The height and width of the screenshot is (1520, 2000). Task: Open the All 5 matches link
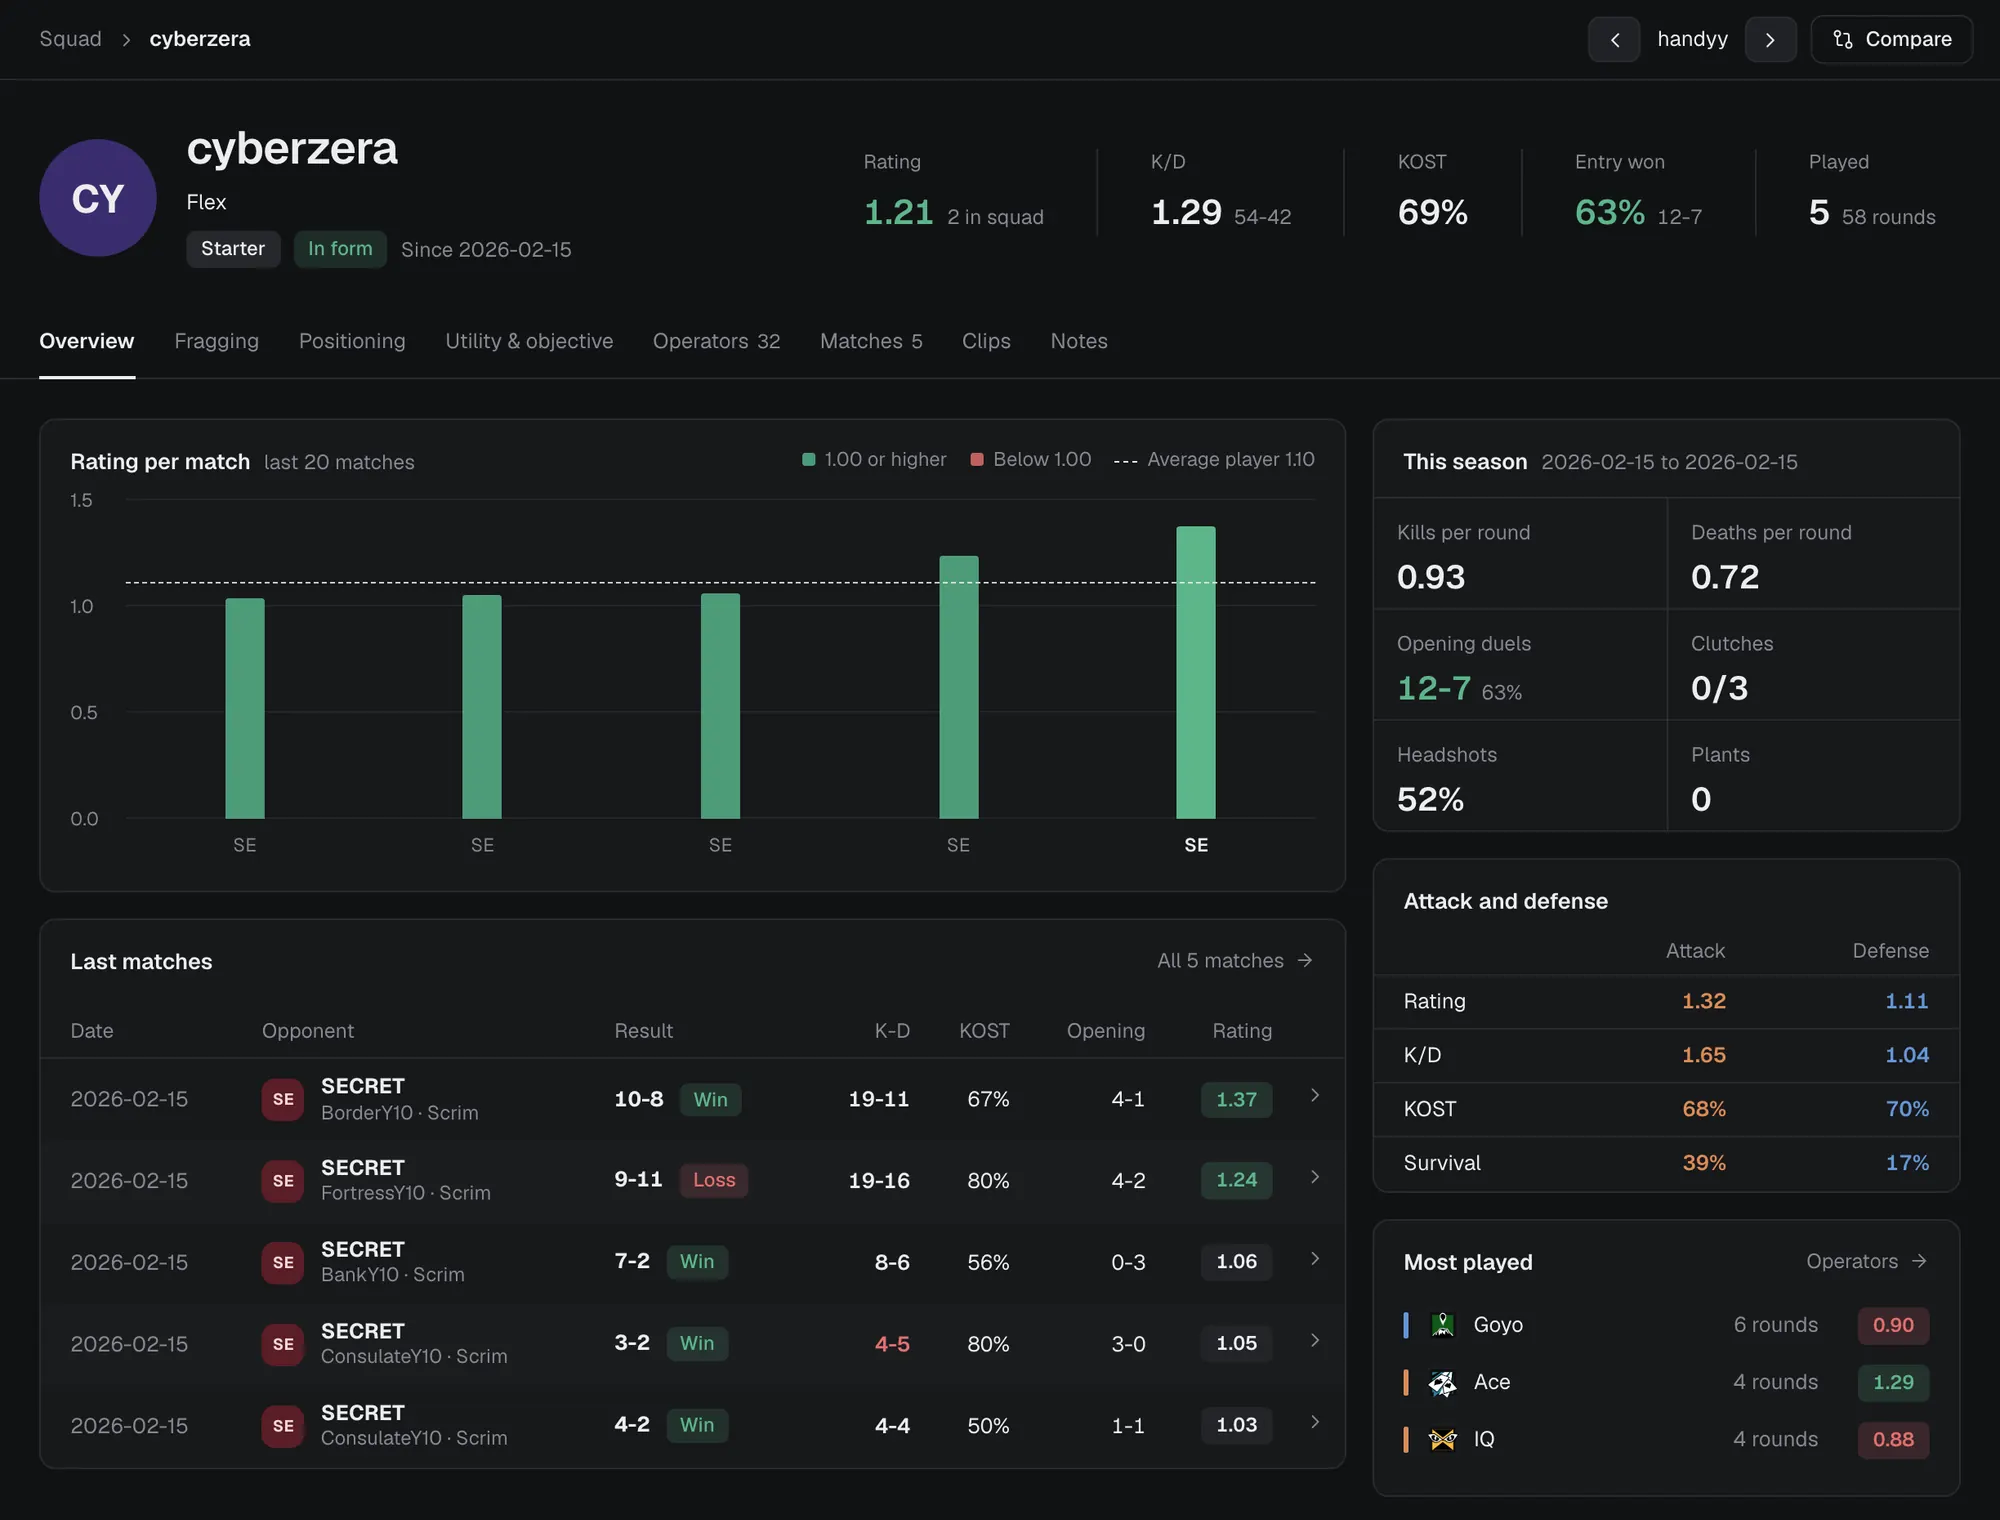[1235, 960]
